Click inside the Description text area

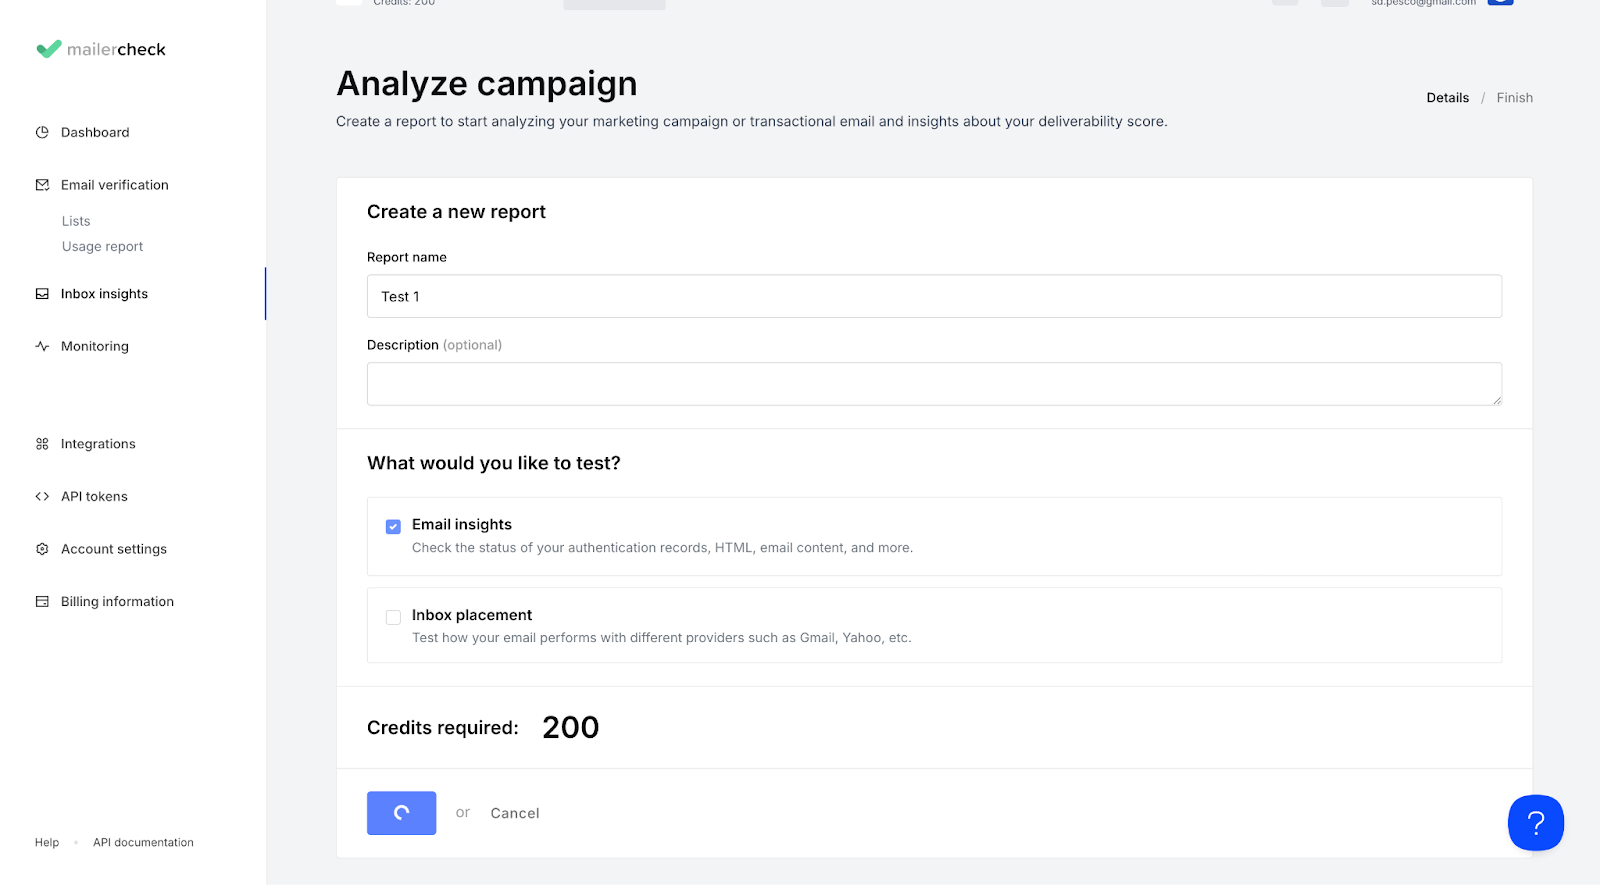[934, 384]
